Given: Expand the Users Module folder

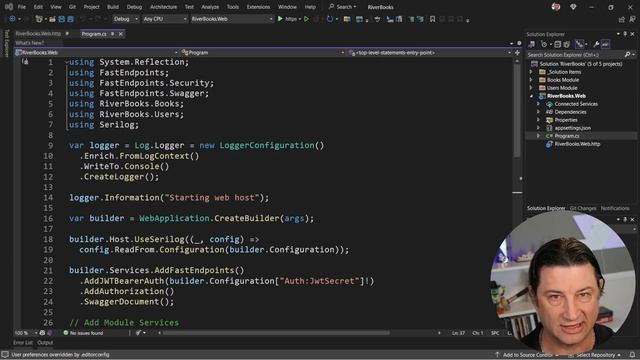Looking at the screenshot, I should [x=531, y=88].
